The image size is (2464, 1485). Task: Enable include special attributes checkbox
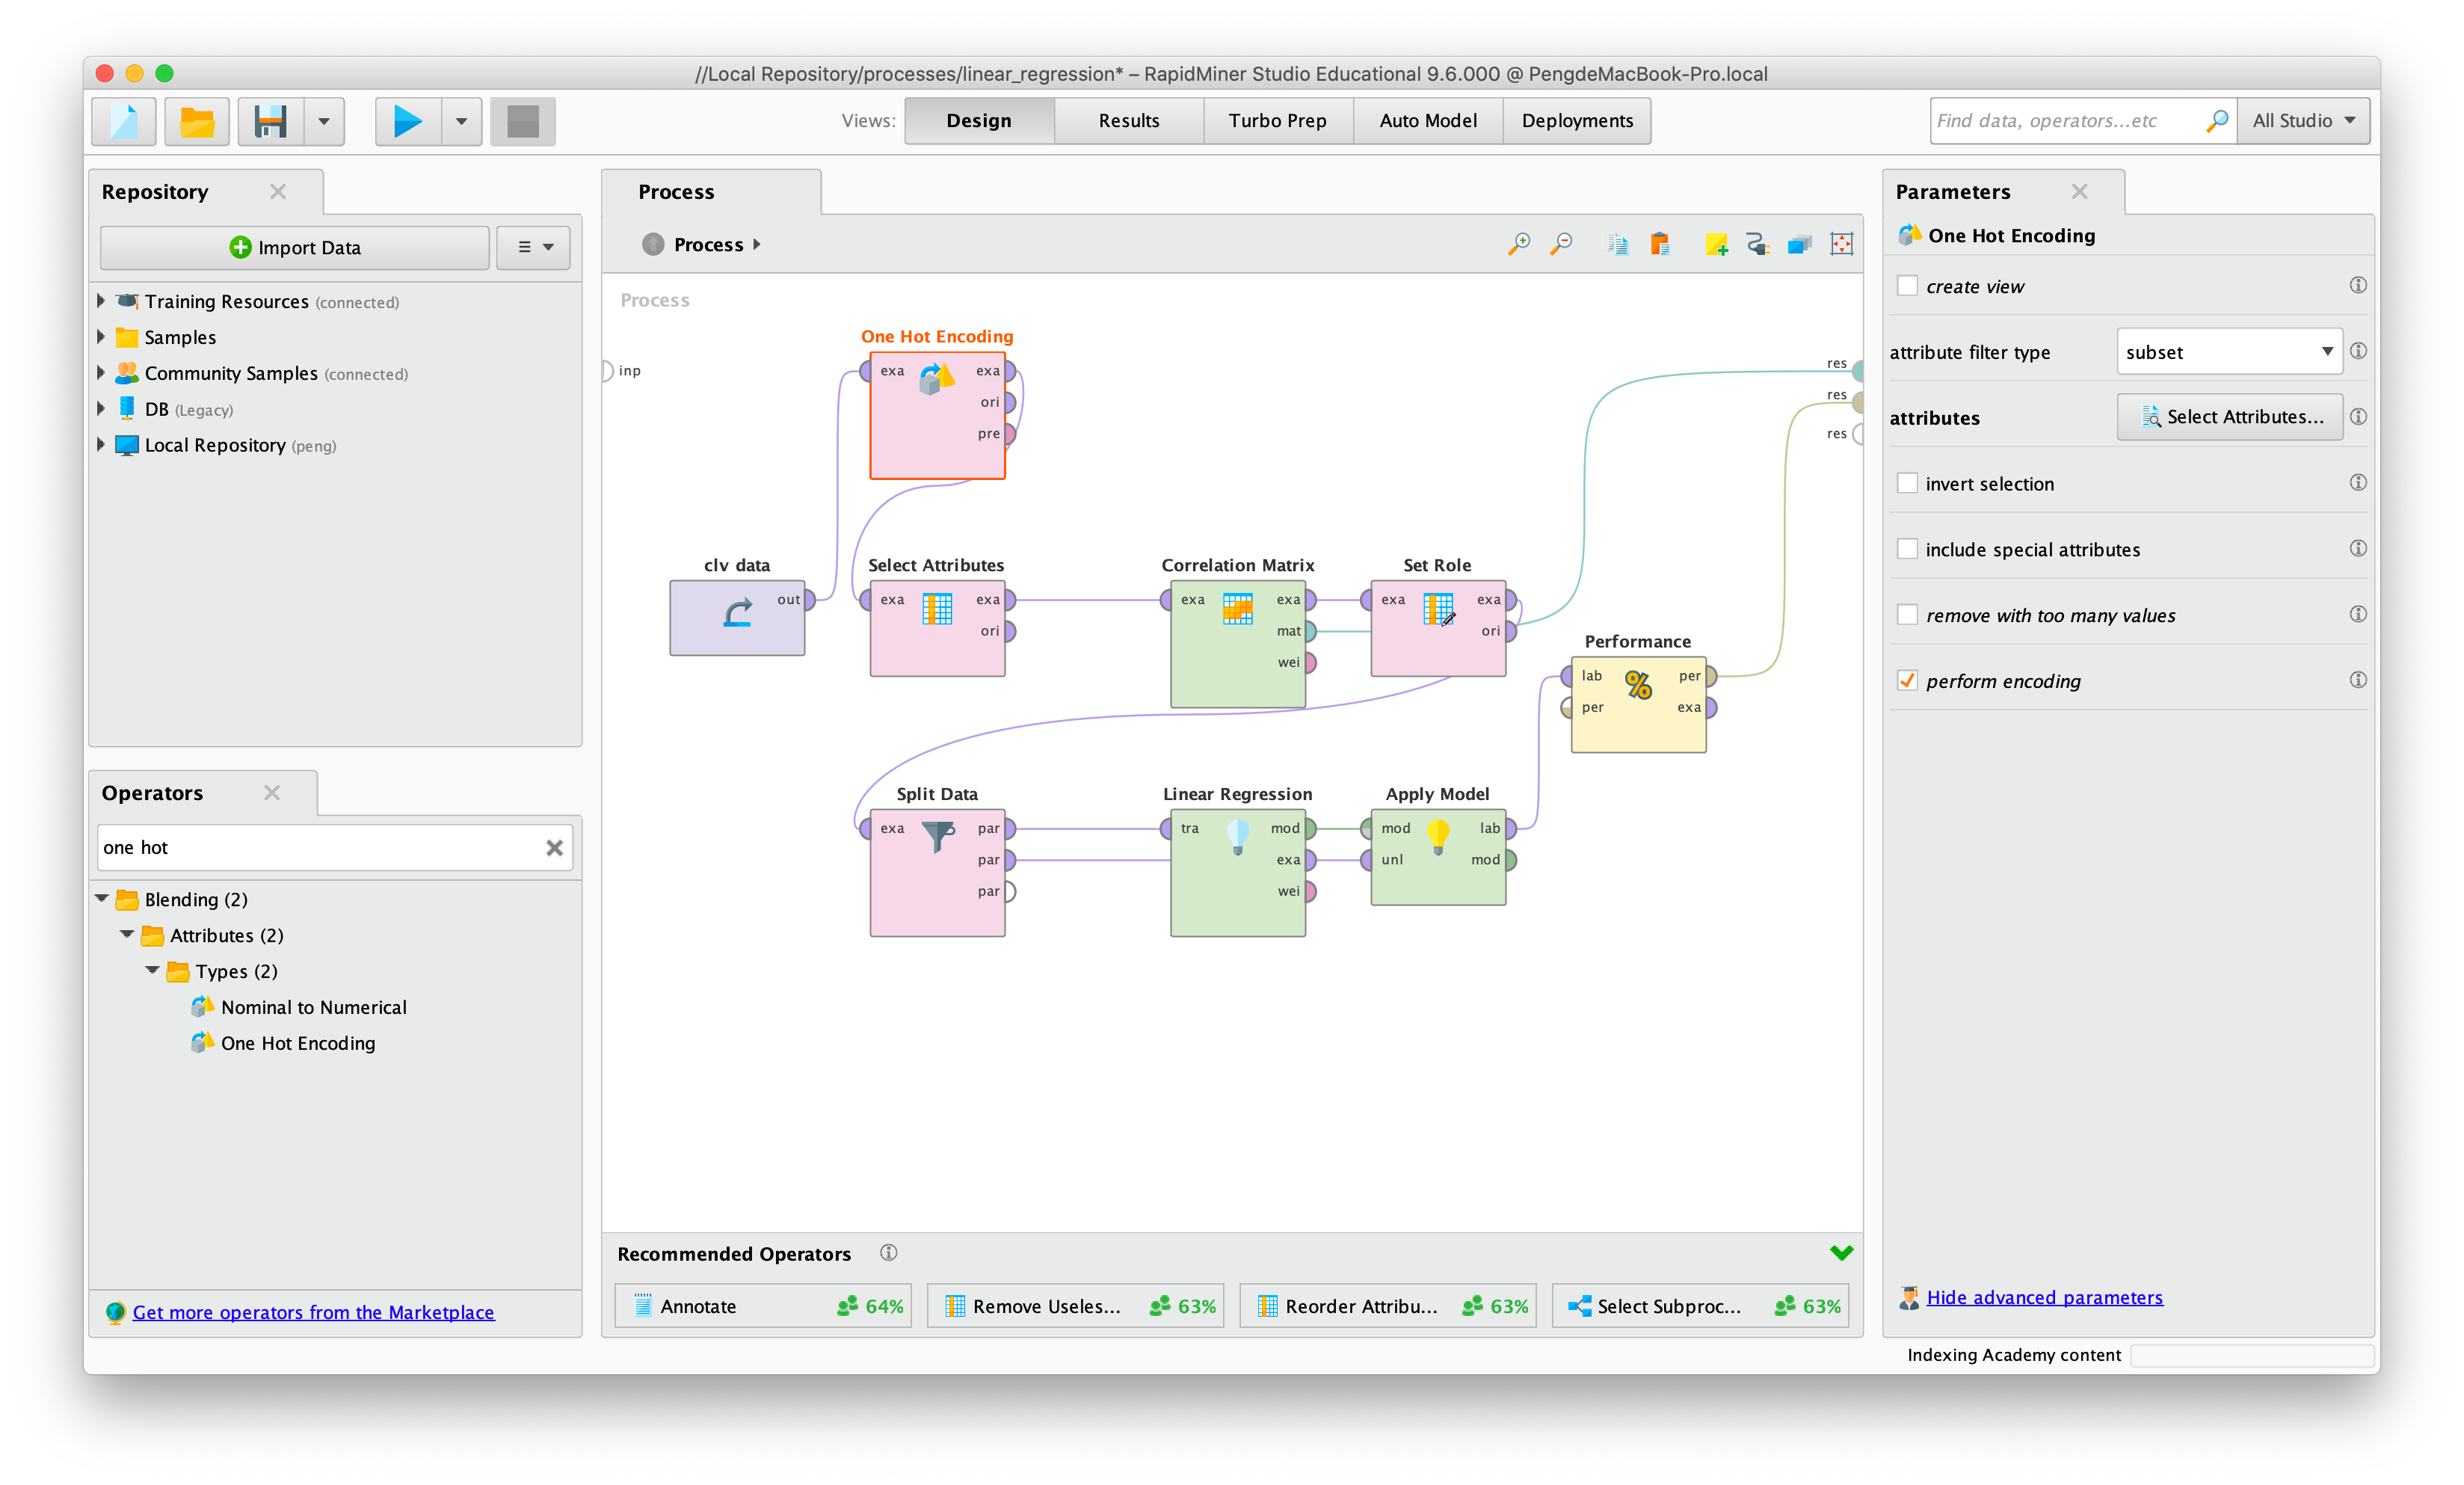pyautogui.click(x=1907, y=549)
